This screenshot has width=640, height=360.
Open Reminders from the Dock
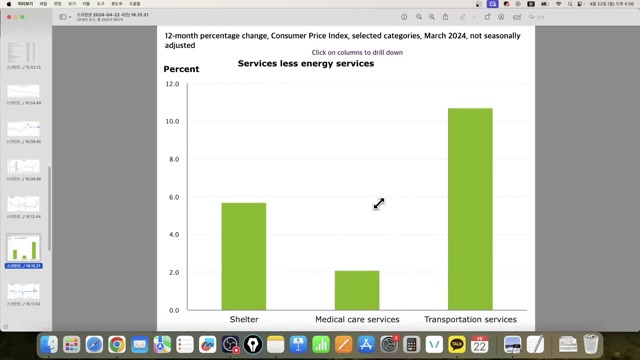point(185,344)
